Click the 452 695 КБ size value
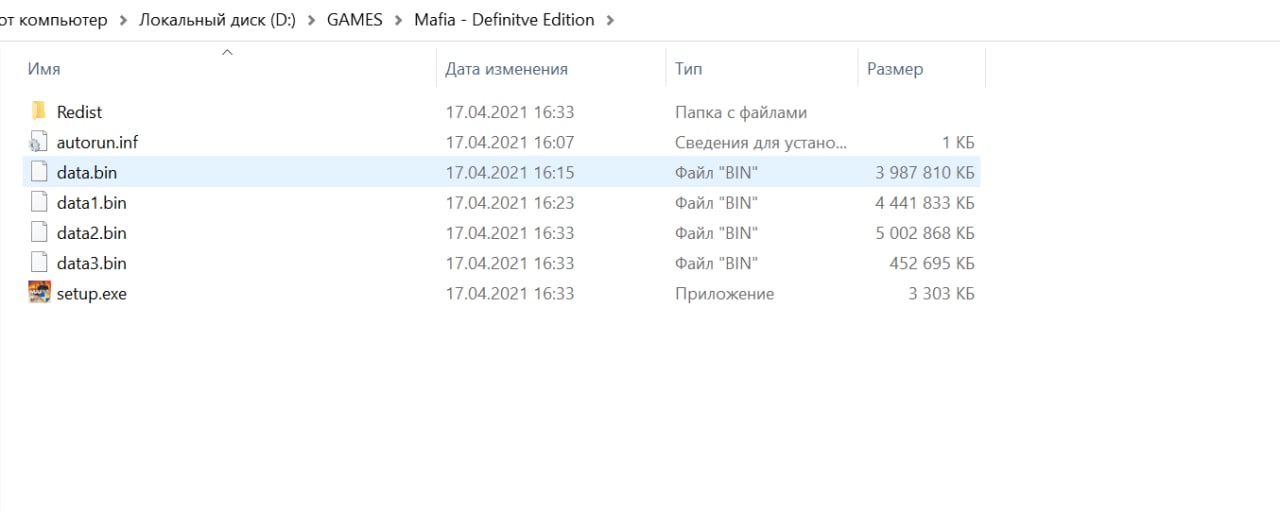This screenshot has height=511, width=1280. [x=932, y=263]
